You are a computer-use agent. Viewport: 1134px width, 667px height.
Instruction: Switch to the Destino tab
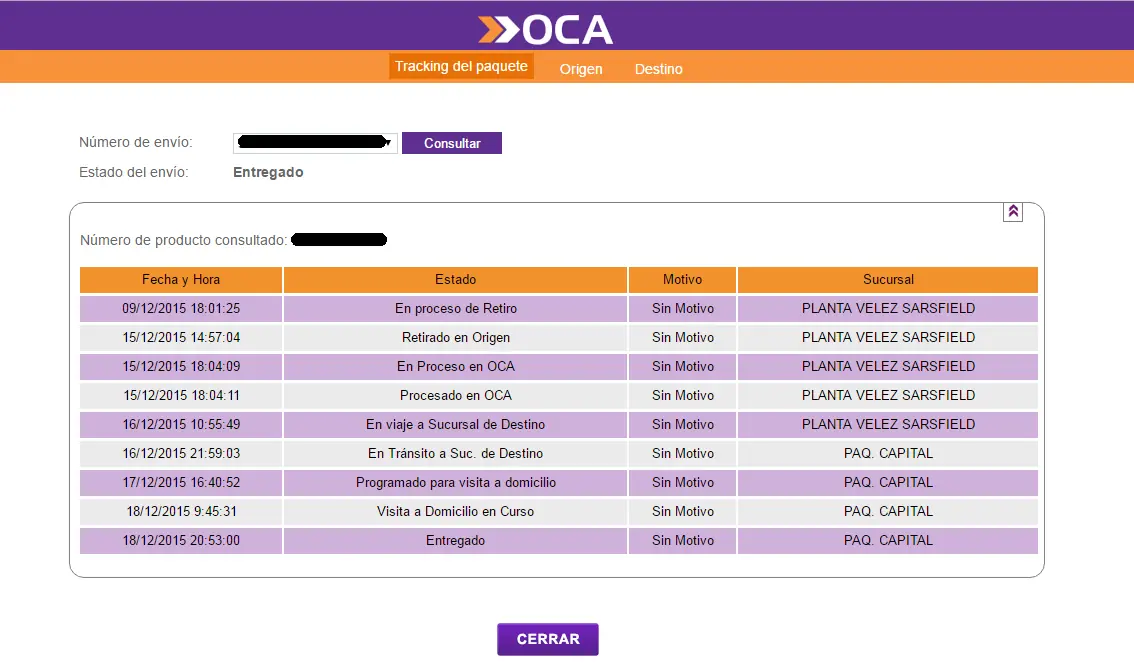658,69
